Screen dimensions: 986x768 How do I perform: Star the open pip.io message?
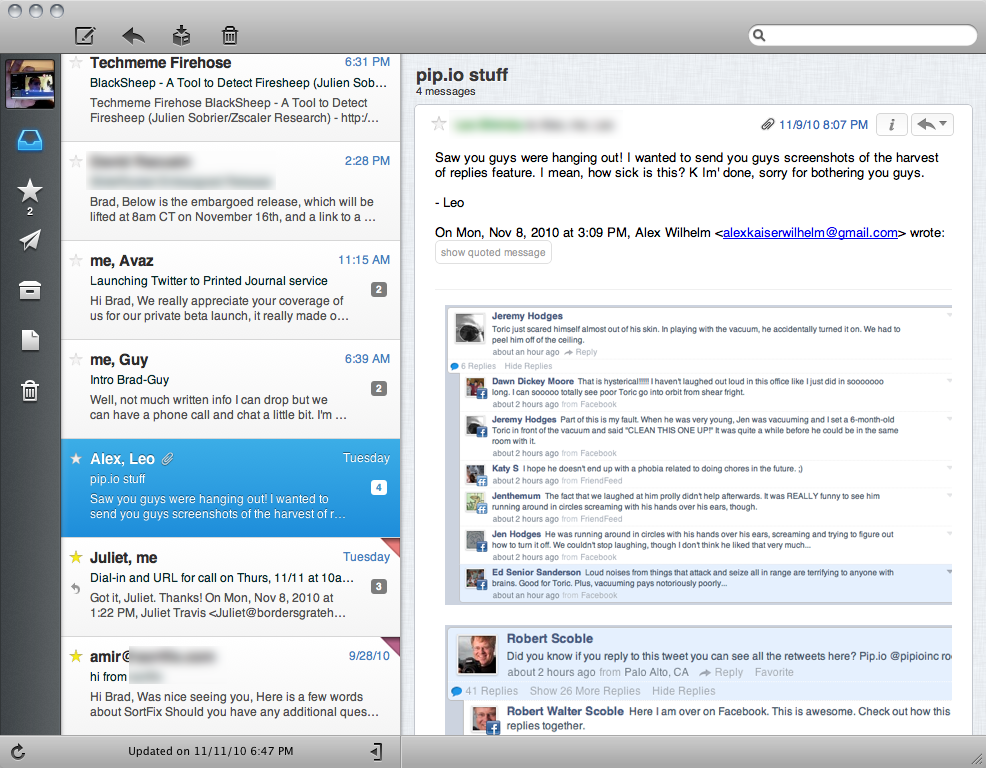click(439, 124)
